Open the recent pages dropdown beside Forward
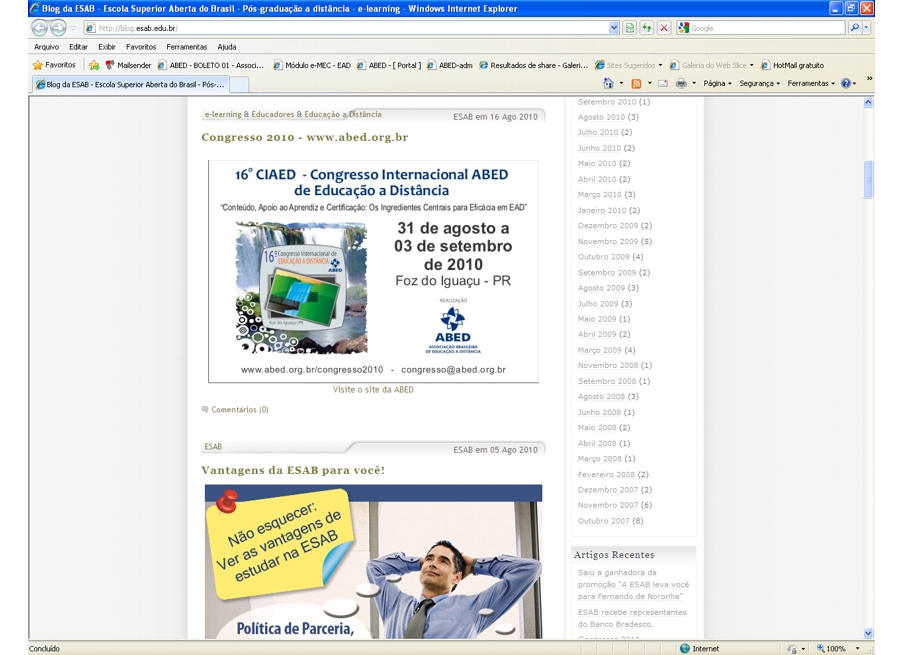 coord(73,28)
